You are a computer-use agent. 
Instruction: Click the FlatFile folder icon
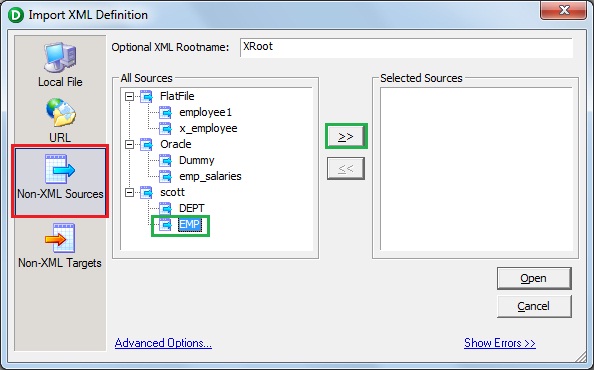pyautogui.click(x=146, y=97)
